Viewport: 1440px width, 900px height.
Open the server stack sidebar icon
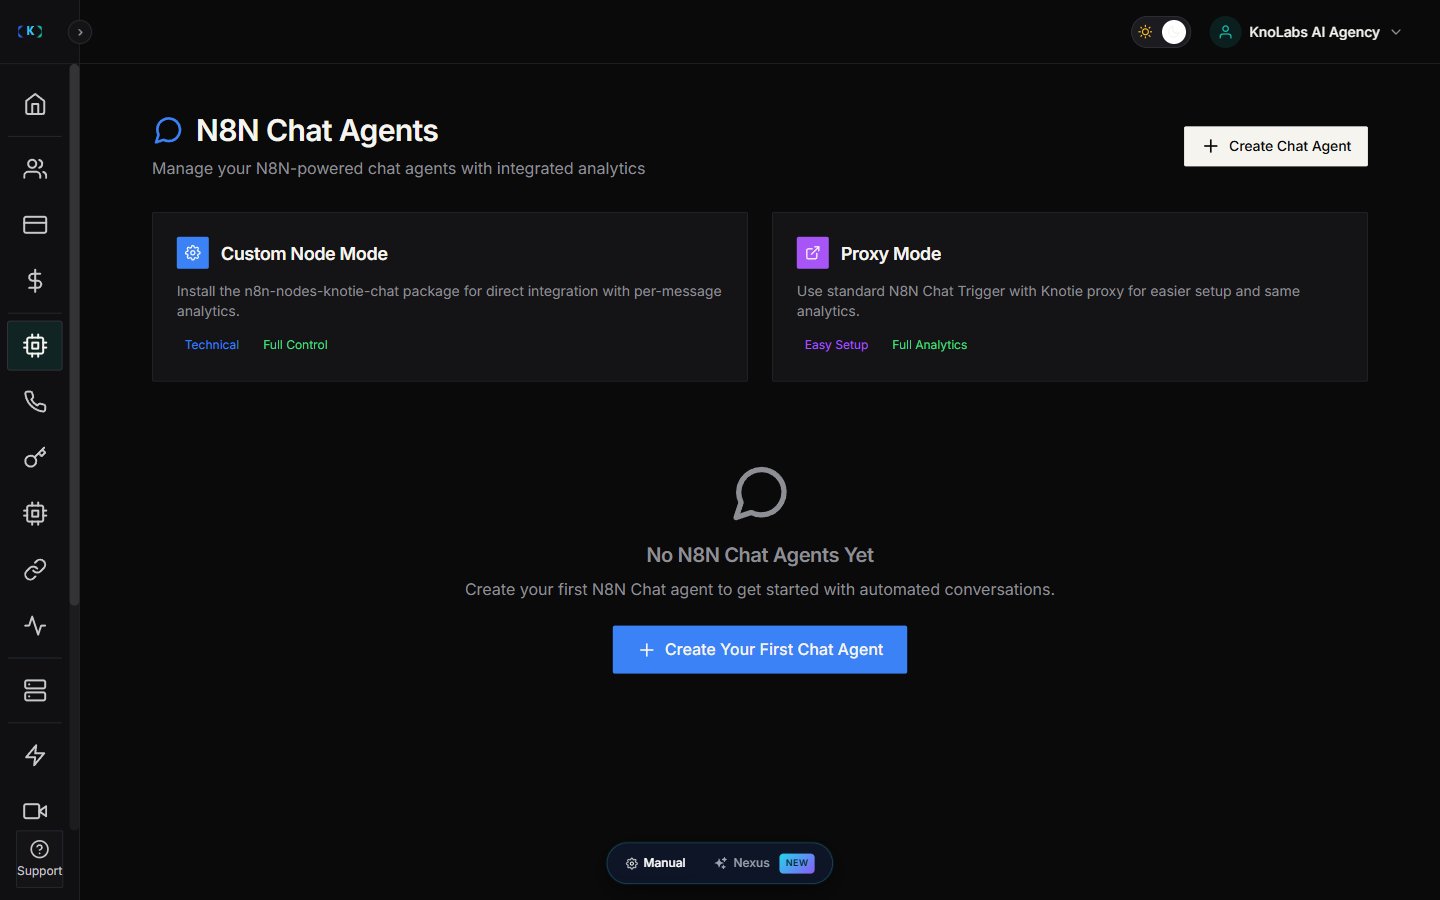[35, 691]
